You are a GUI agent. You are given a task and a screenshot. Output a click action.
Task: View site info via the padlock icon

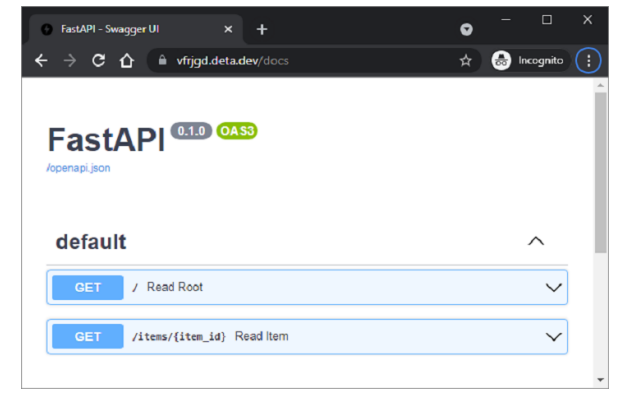point(162,60)
